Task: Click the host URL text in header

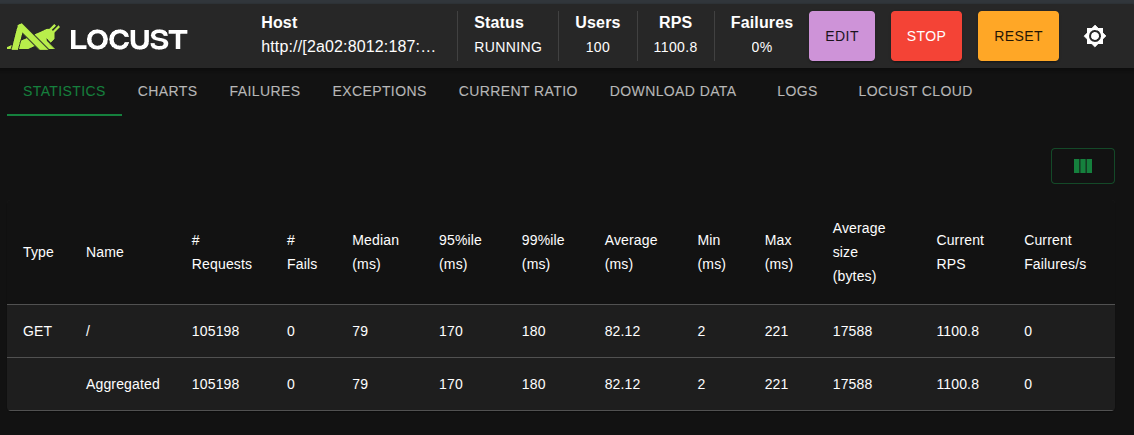Action: [x=349, y=47]
